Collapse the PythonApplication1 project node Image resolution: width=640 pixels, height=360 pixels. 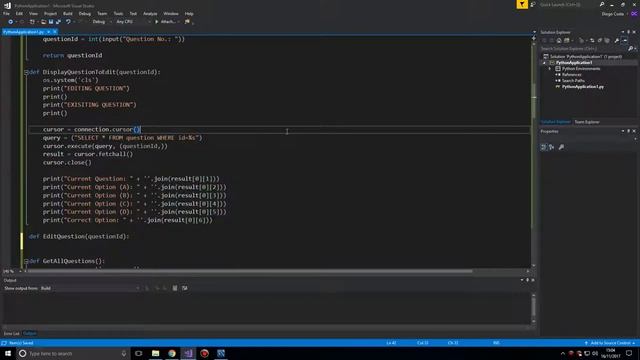[x=544, y=63]
